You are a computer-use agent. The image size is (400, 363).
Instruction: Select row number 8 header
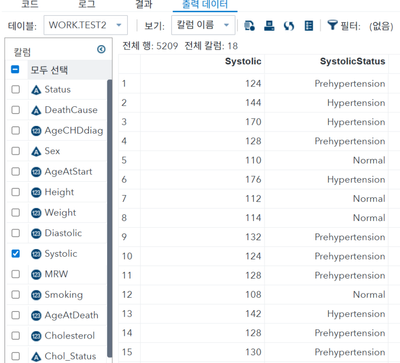pos(124,218)
